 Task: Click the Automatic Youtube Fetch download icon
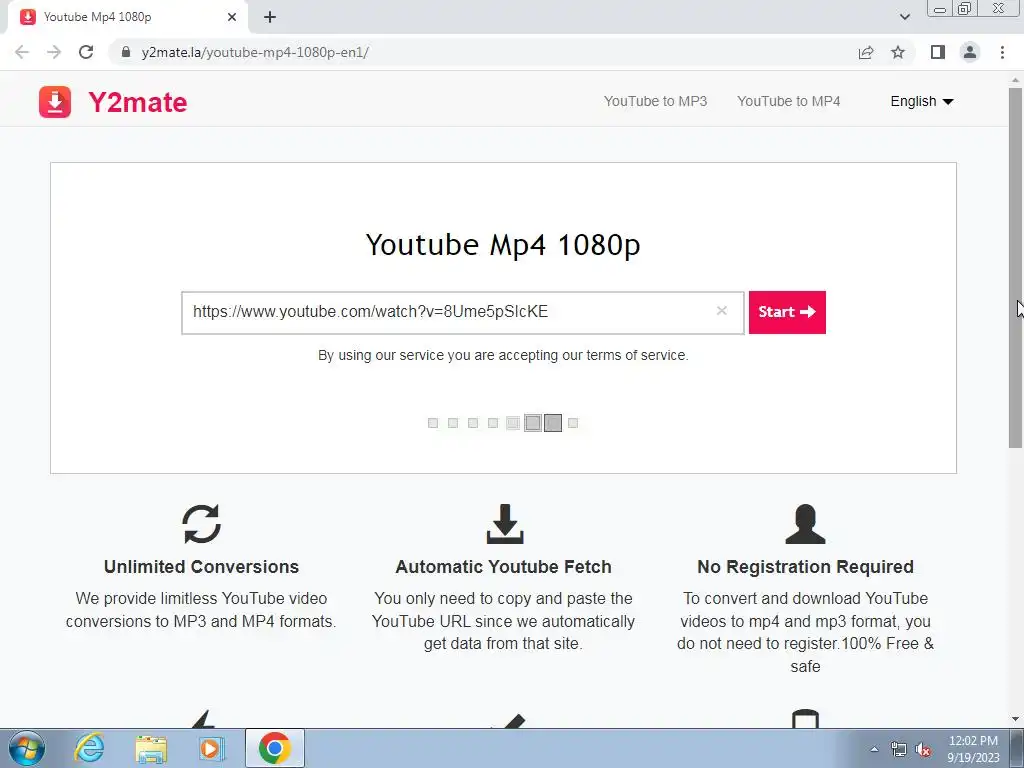[505, 524]
